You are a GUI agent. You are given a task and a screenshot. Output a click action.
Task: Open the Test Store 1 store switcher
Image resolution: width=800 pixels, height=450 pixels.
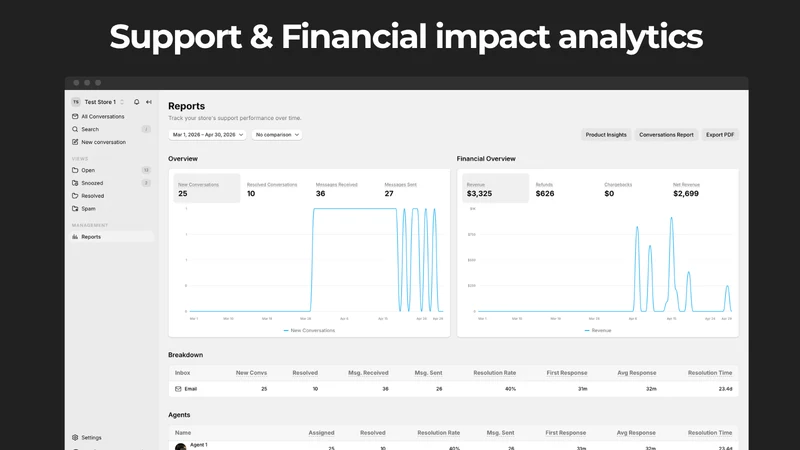(98, 102)
